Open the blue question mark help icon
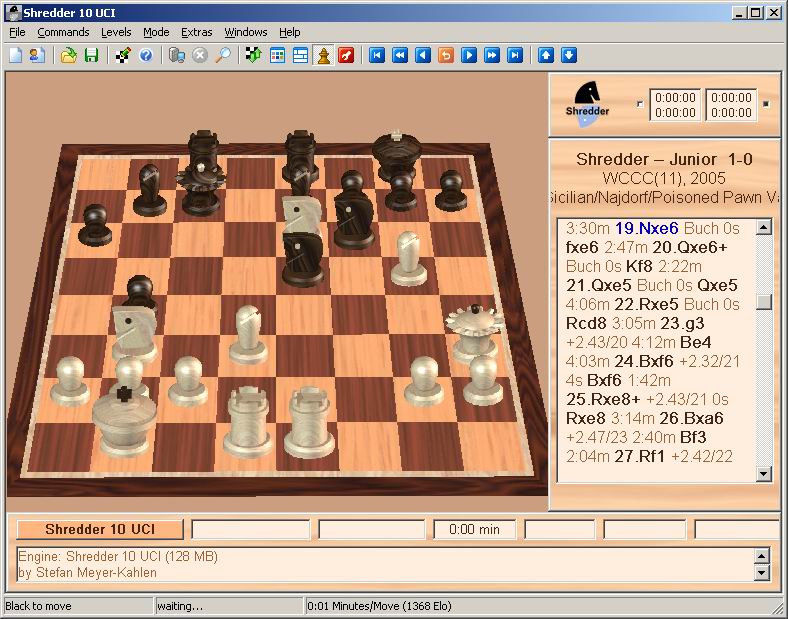Viewport: 788px width, 619px height. [146, 55]
